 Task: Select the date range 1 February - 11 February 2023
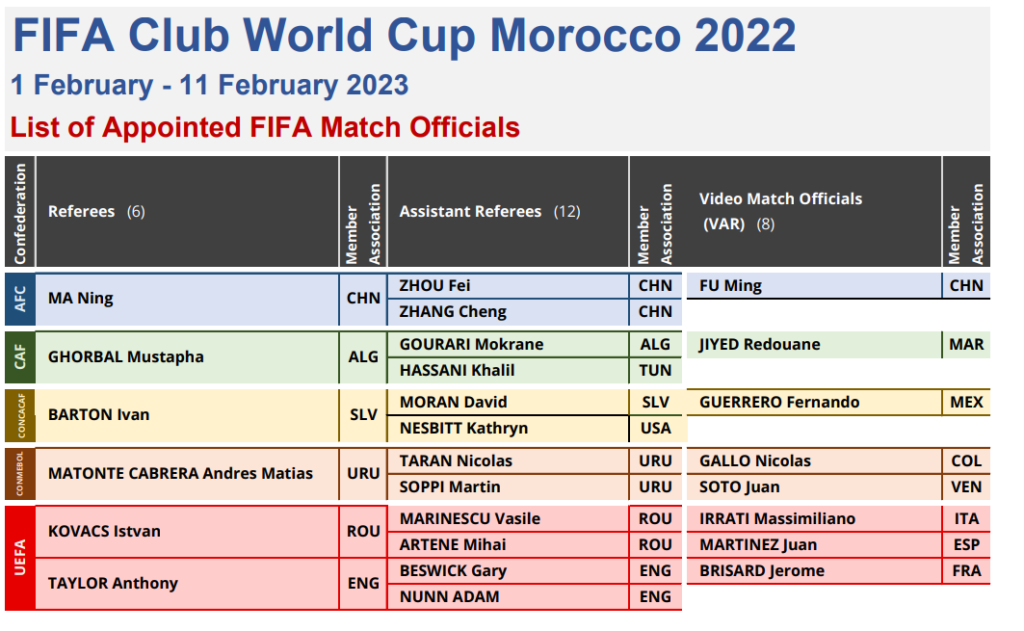pos(209,86)
